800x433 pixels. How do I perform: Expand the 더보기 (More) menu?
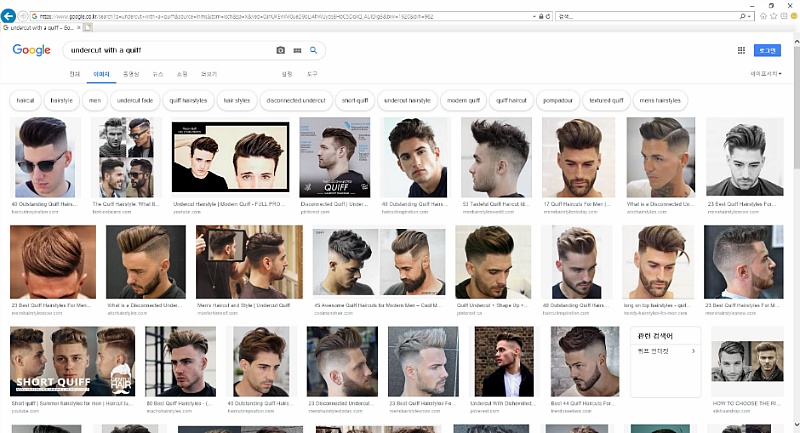click(209, 74)
